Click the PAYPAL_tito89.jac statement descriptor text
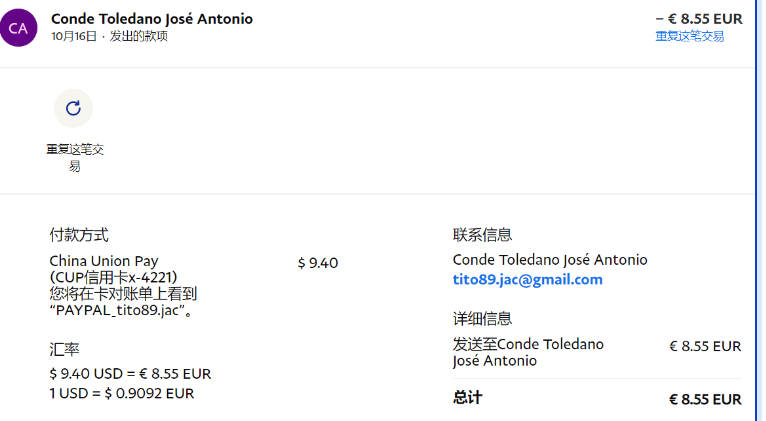 click(x=120, y=310)
